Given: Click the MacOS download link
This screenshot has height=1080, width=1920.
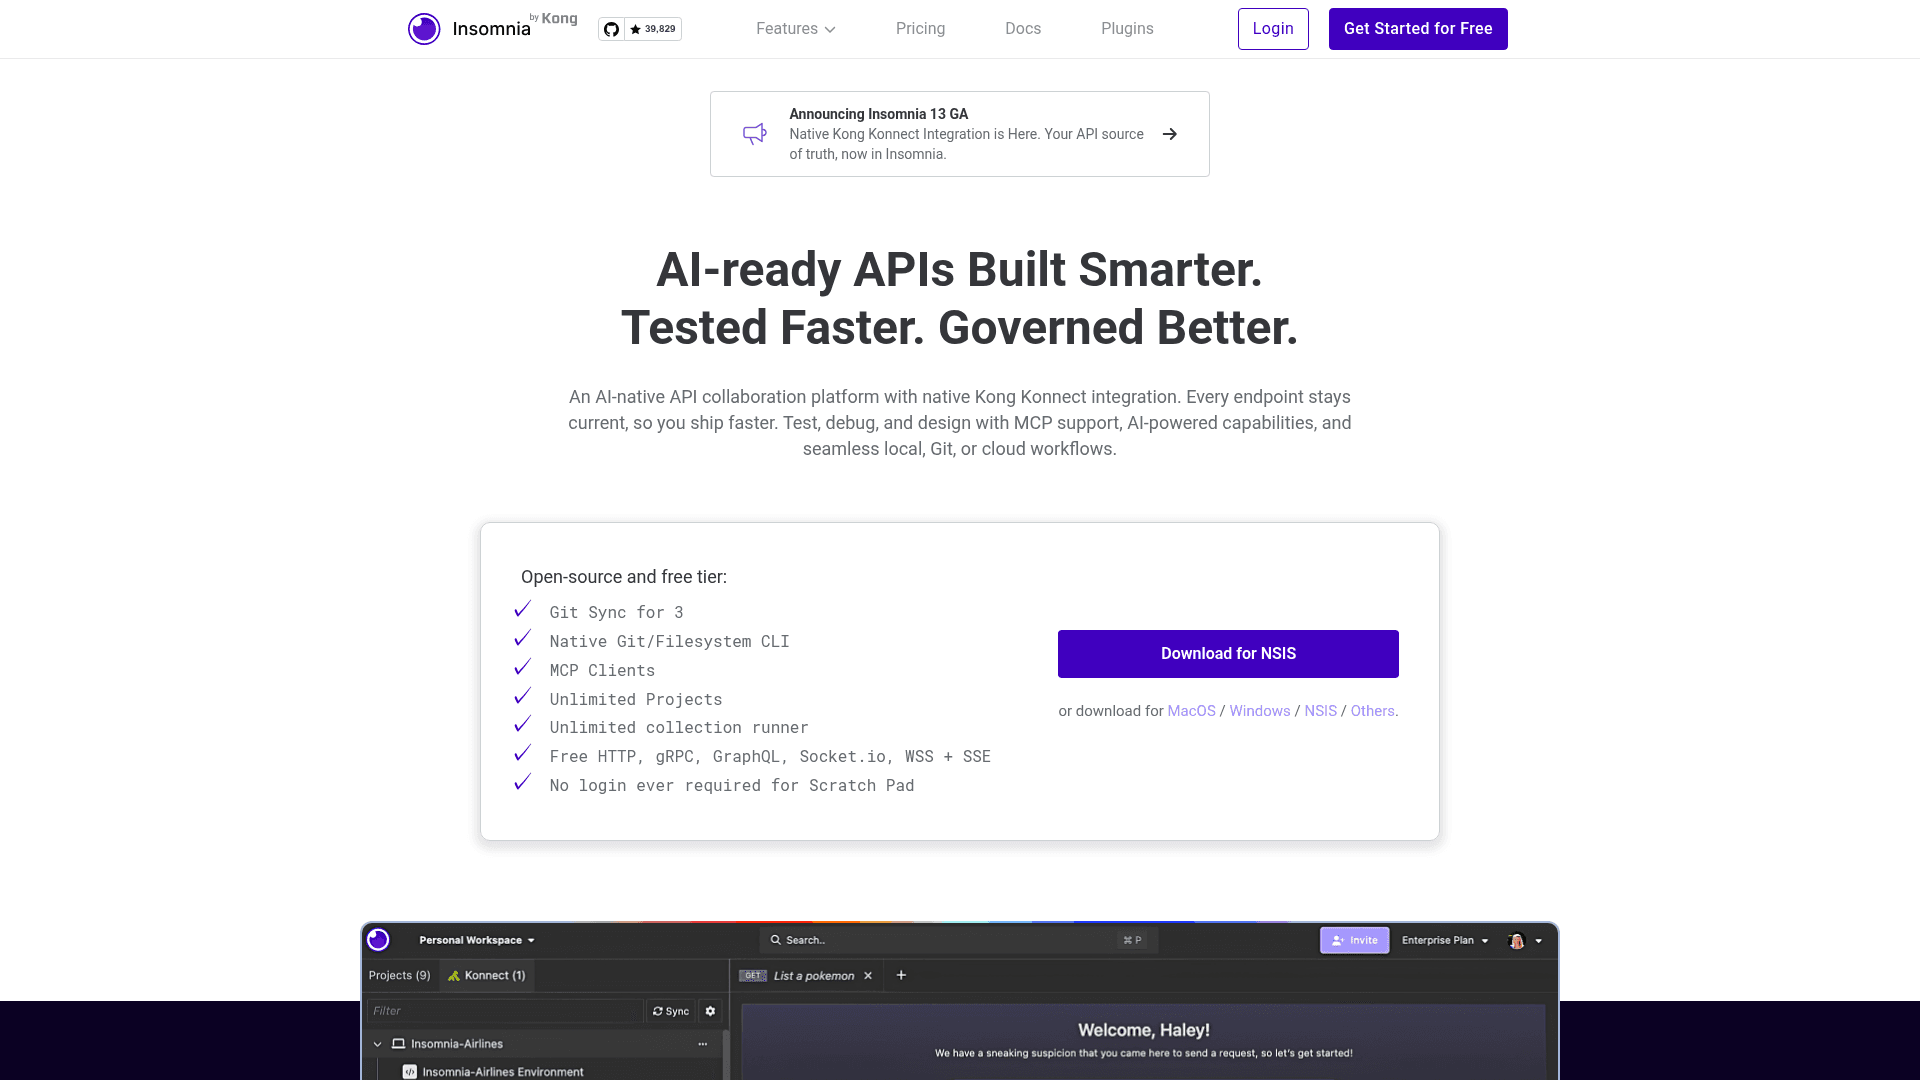Looking at the screenshot, I should coord(1191,711).
